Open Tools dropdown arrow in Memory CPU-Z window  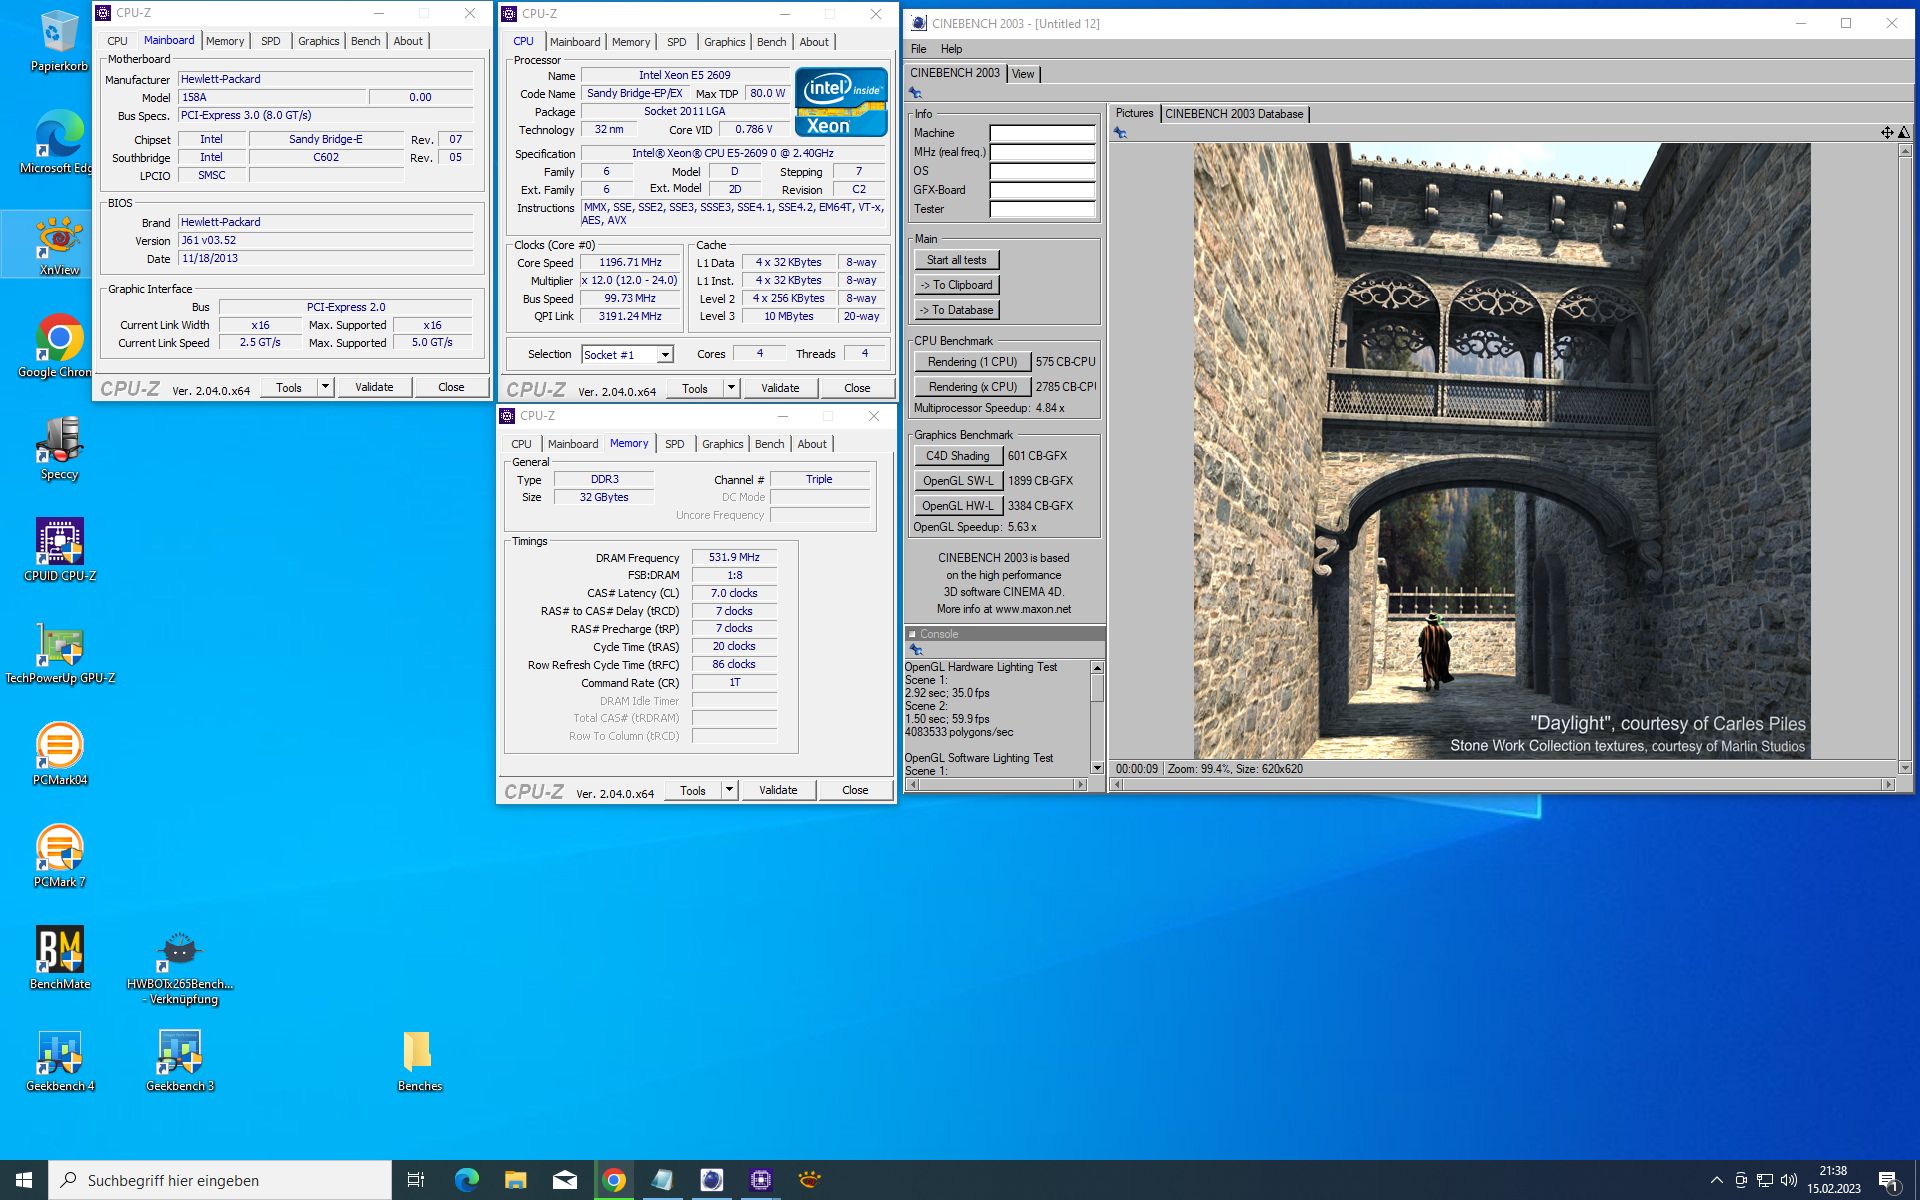click(729, 790)
